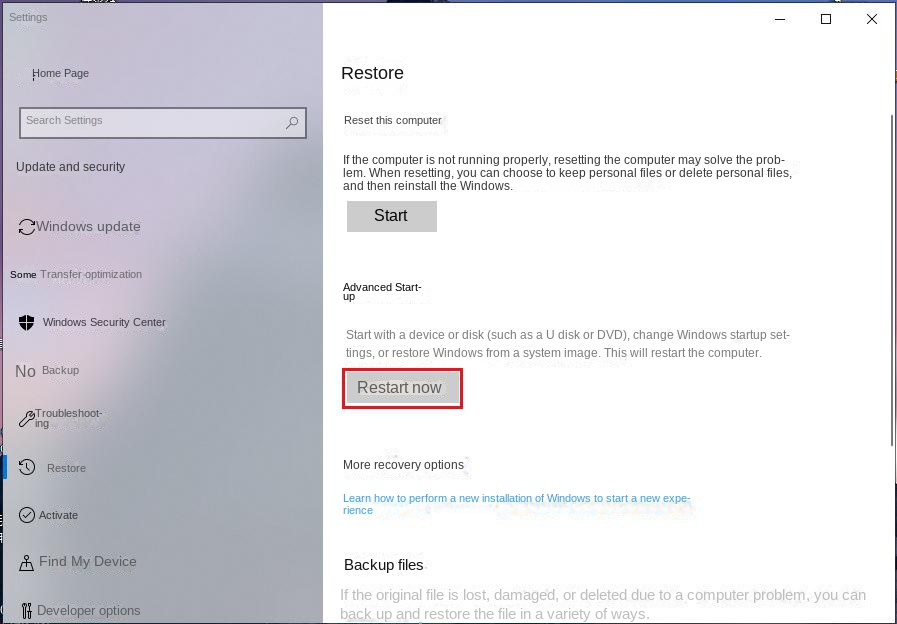Click Start to reset this computer
Image resolution: width=897 pixels, height=624 pixels.
(x=391, y=215)
